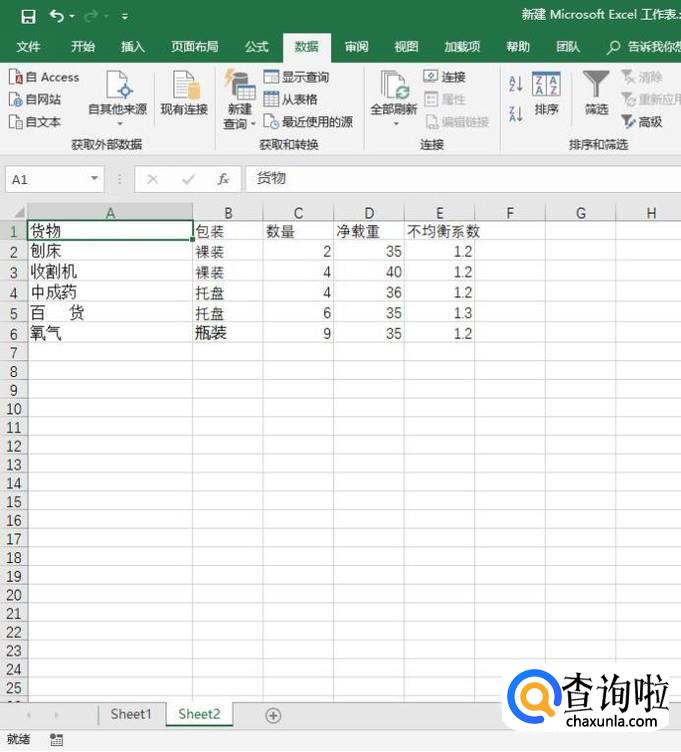Screen dimensions: 681x752
Task: Expand the Name Box dropdown arrow
Action: click(x=94, y=179)
